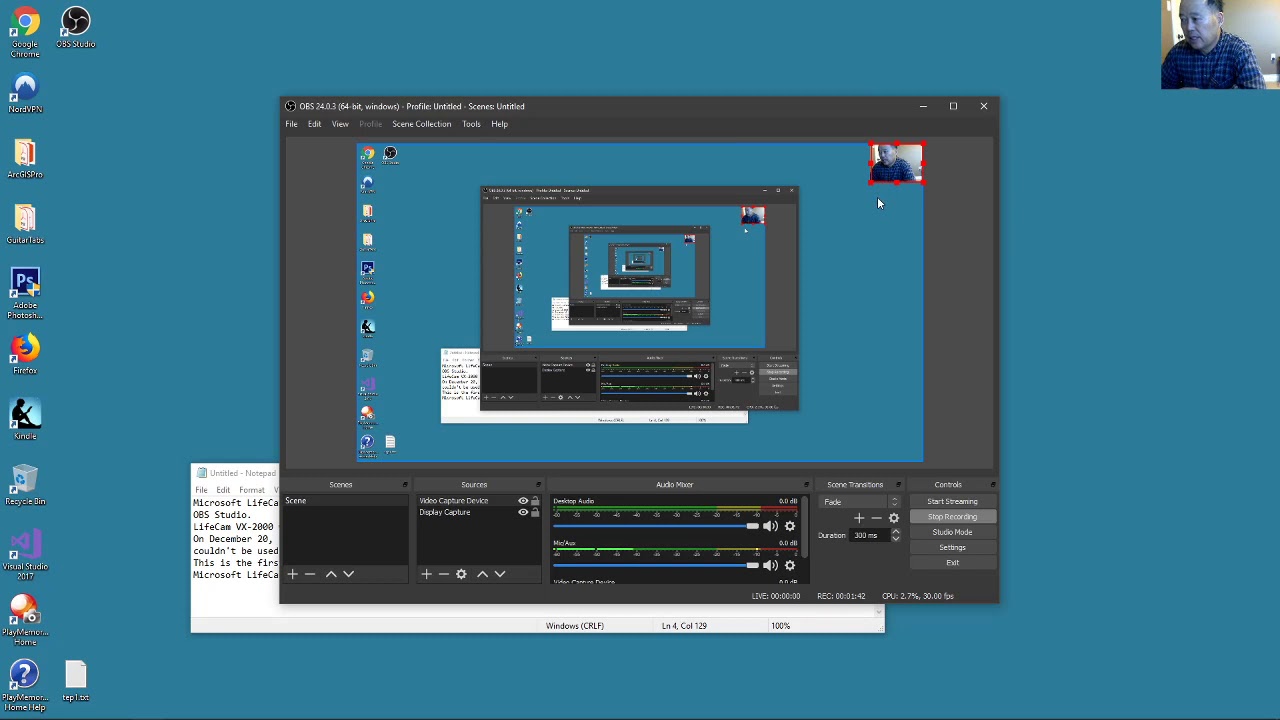Toggle visibility of Video Capture Device source
The width and height of the screenshot is (1280, 720).
coord(522,501)
